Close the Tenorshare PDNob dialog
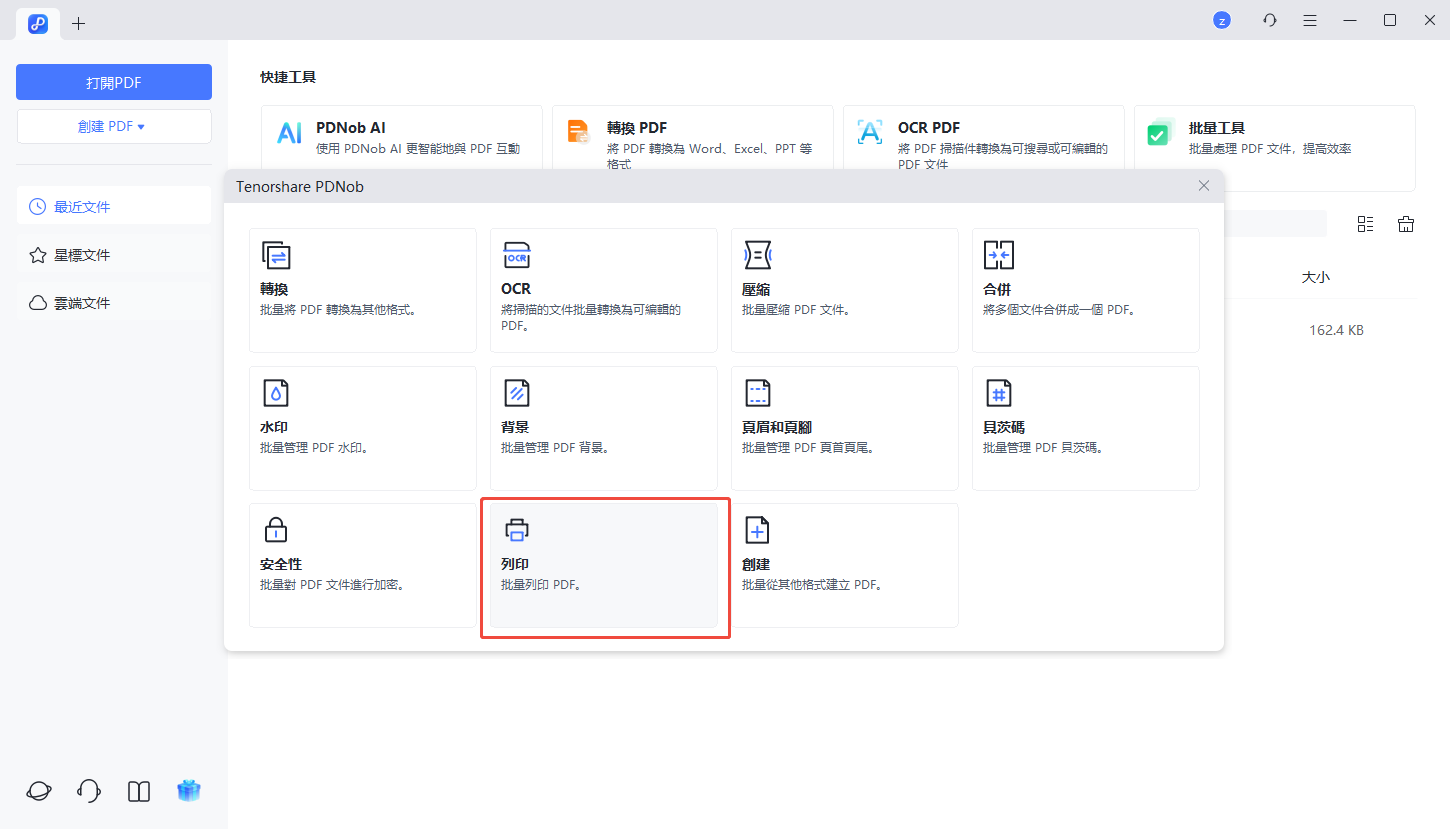The height and width of the screenshot is (829, 1450). tap(1204, 186)
